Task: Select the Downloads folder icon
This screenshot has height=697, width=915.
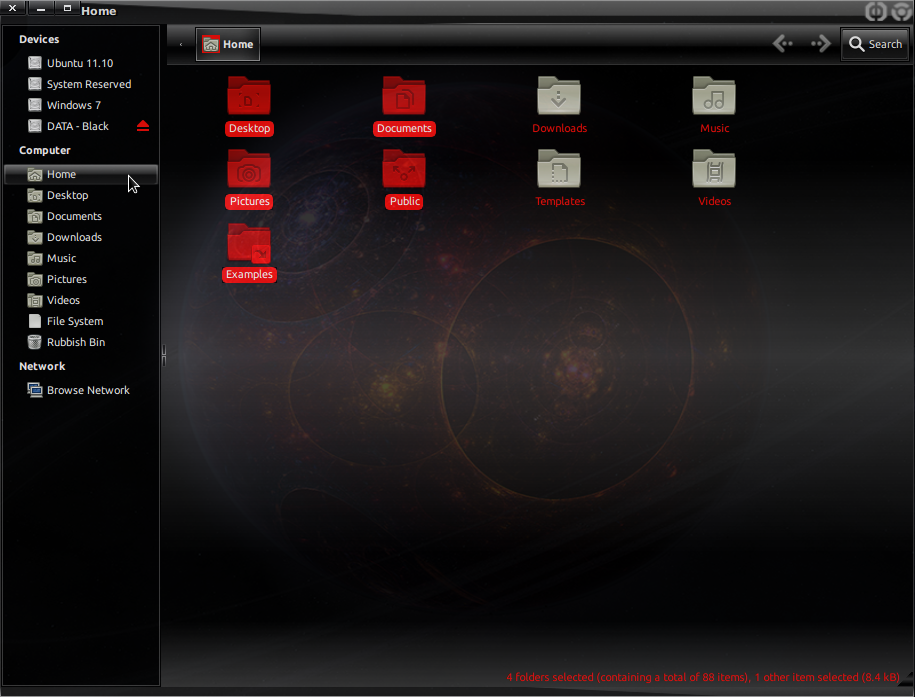Action: [x=559, y=96]
